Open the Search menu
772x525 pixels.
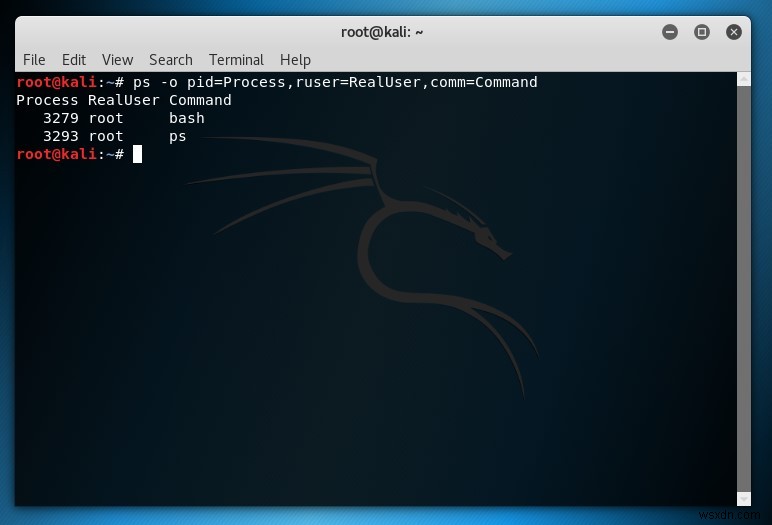tap(171, 60)
